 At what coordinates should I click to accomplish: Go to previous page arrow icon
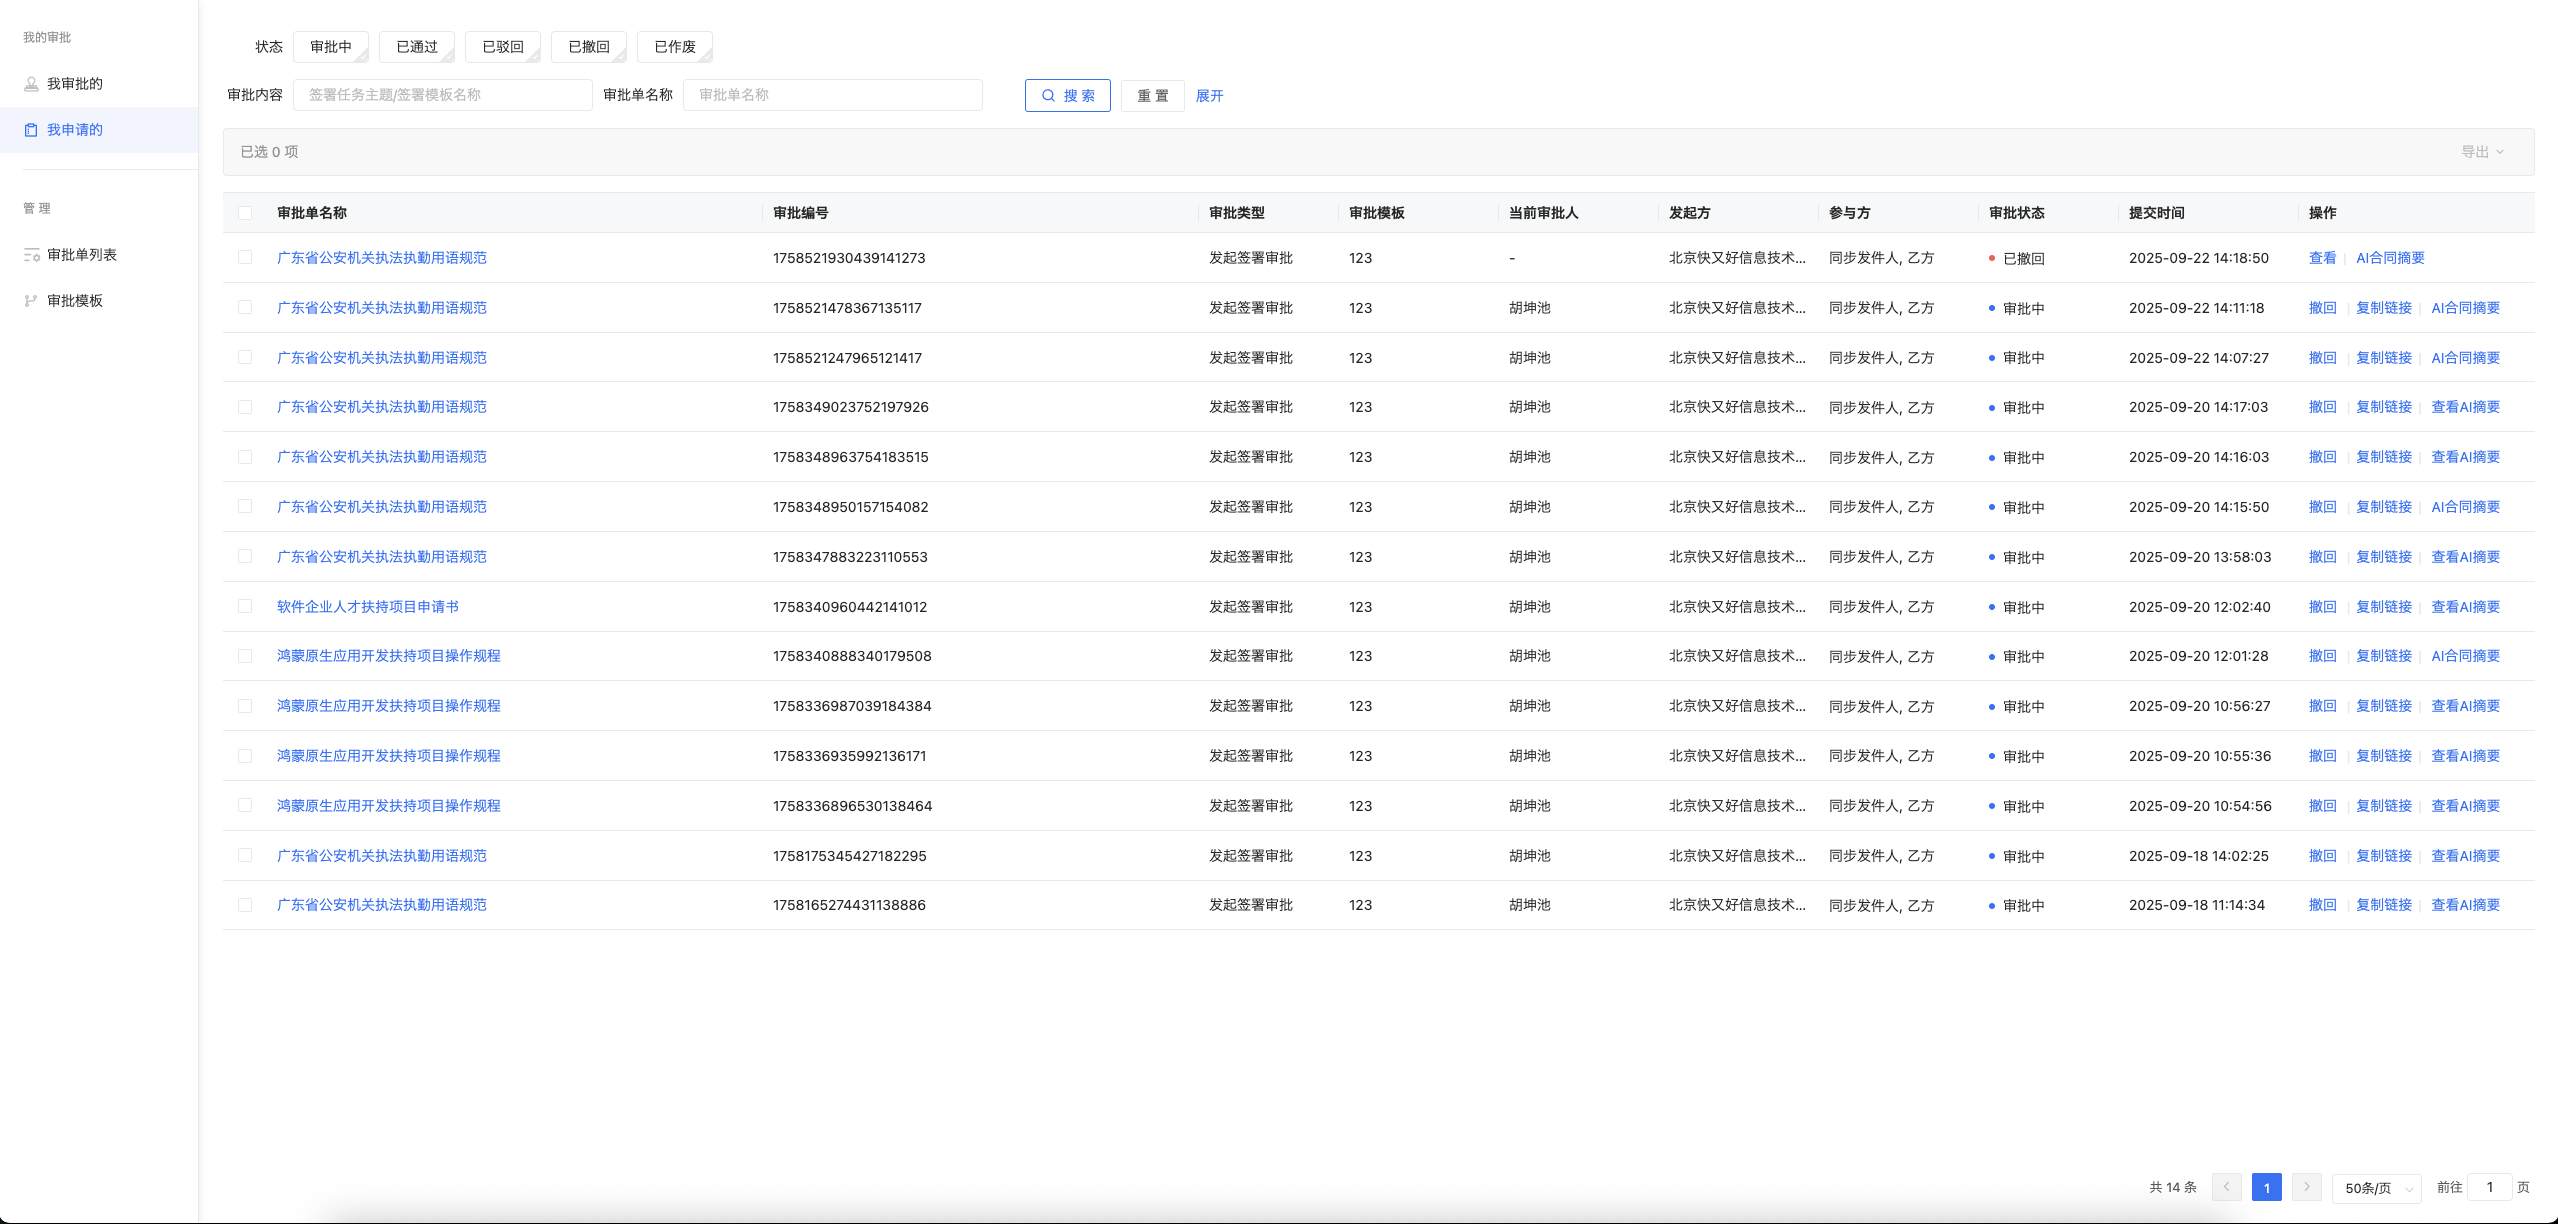point(2226,1187)
